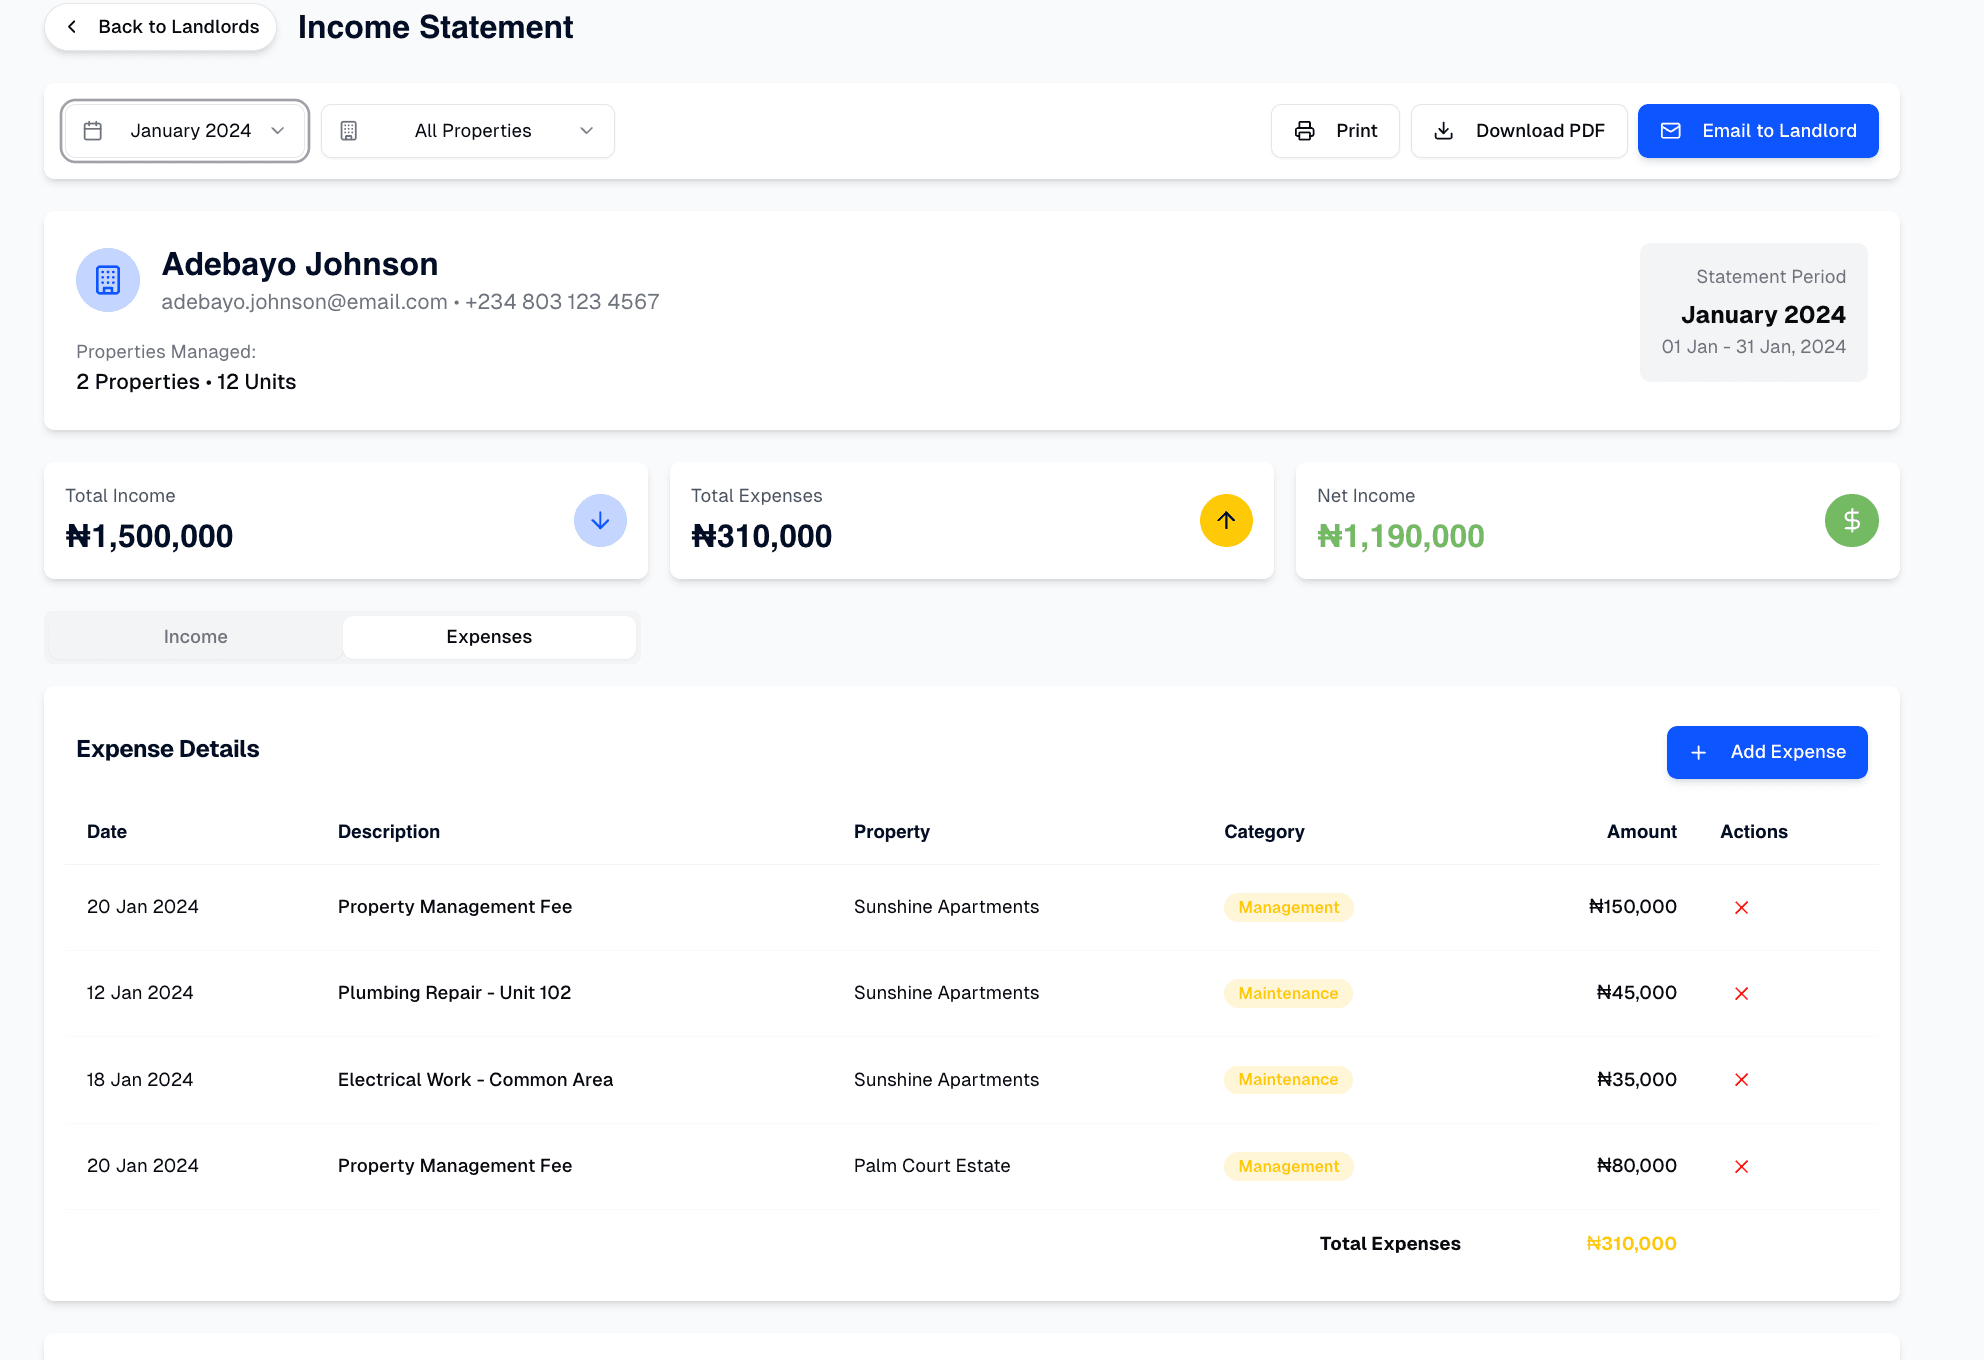The image size is (1984, 1360).
Task: Switch to the Income tab
Action: tap(195, 636)
